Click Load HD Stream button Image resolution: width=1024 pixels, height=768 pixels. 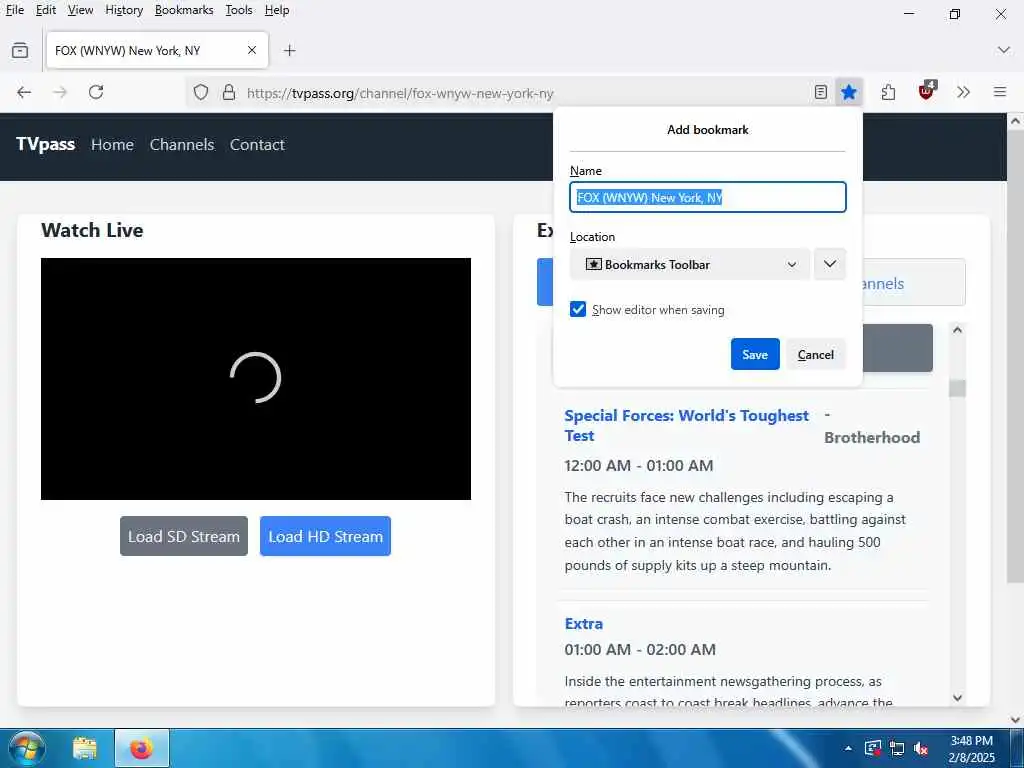(325, 536)
